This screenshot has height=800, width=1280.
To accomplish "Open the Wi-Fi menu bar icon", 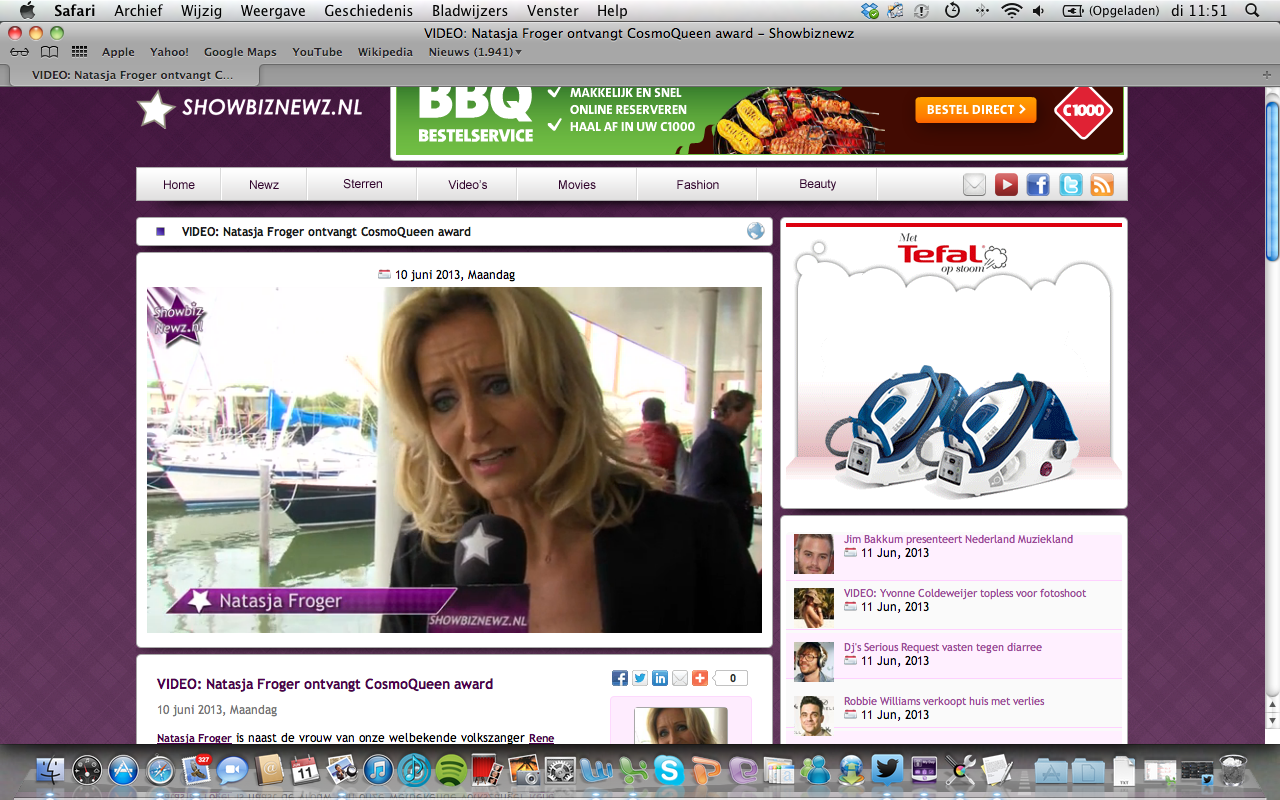I will pyautogui.click(x=1012, y=11).
